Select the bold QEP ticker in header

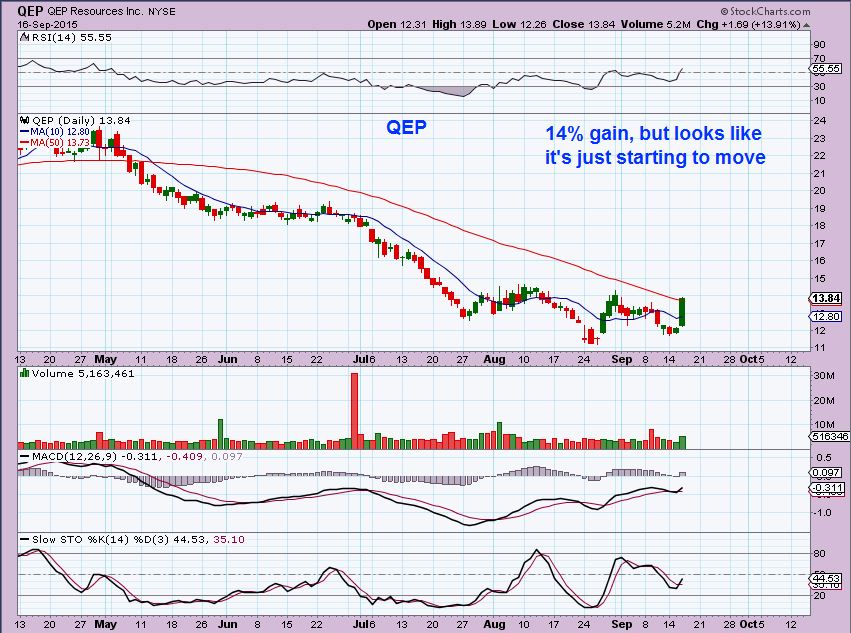click(x=30, y=11)
